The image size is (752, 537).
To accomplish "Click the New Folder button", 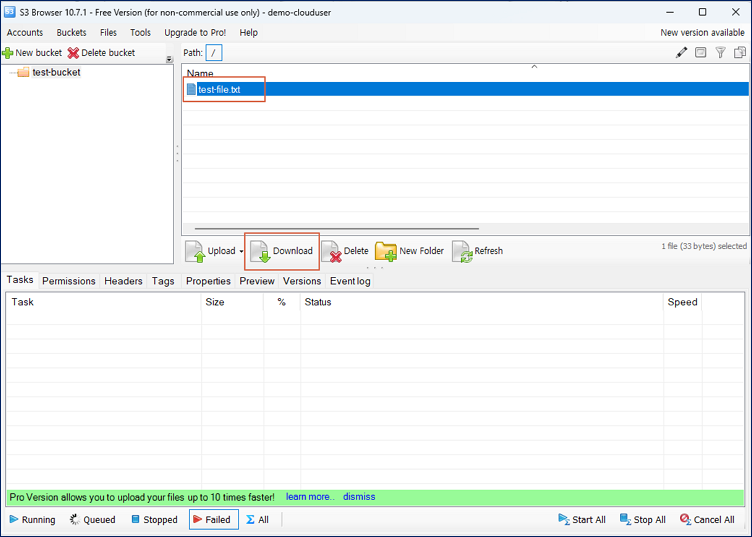I will coord(410,251).
